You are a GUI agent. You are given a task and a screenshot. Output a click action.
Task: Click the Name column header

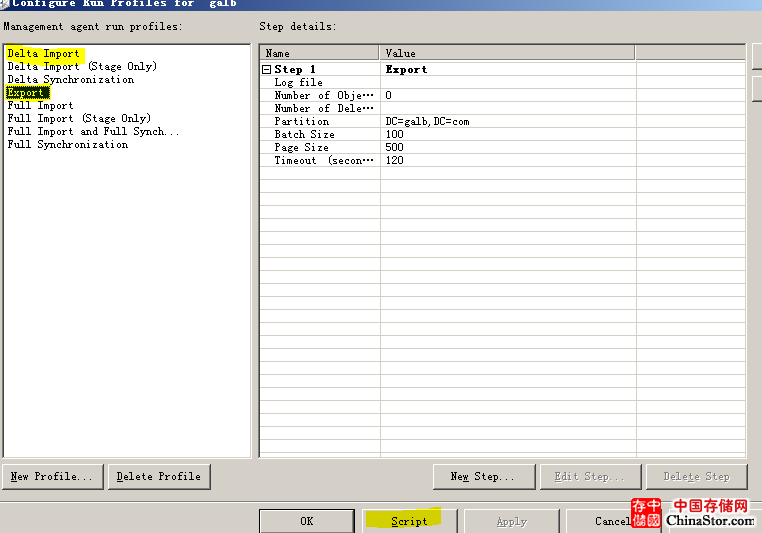tap(319, 53)
